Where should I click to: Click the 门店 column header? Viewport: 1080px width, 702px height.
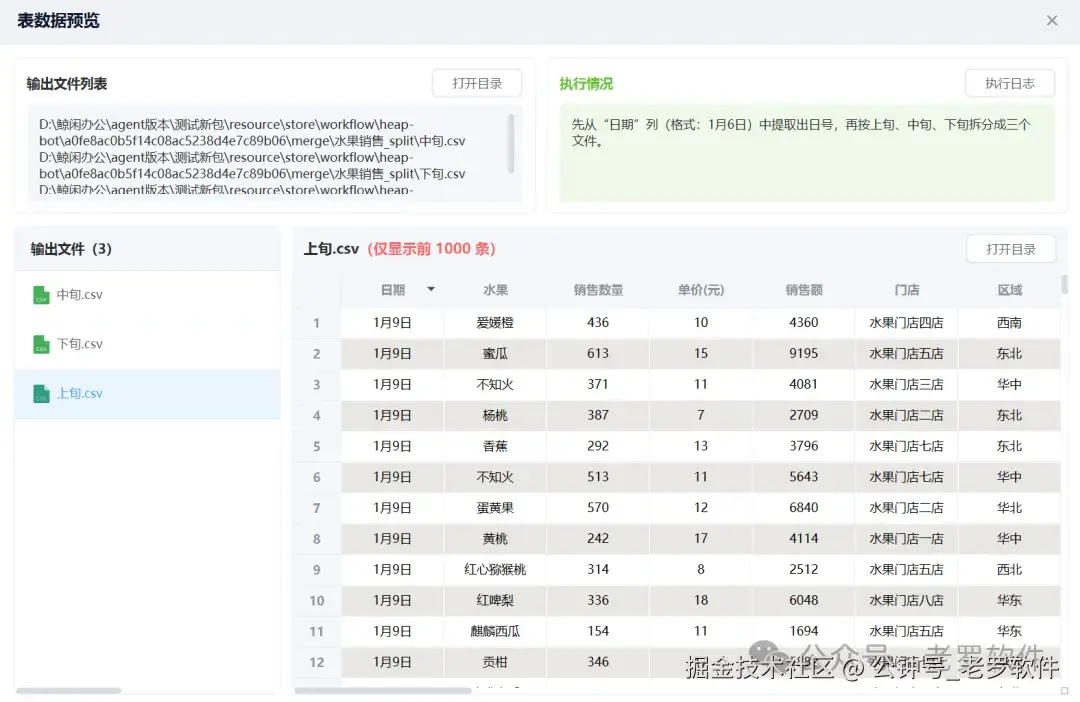(x=906, y=290)
